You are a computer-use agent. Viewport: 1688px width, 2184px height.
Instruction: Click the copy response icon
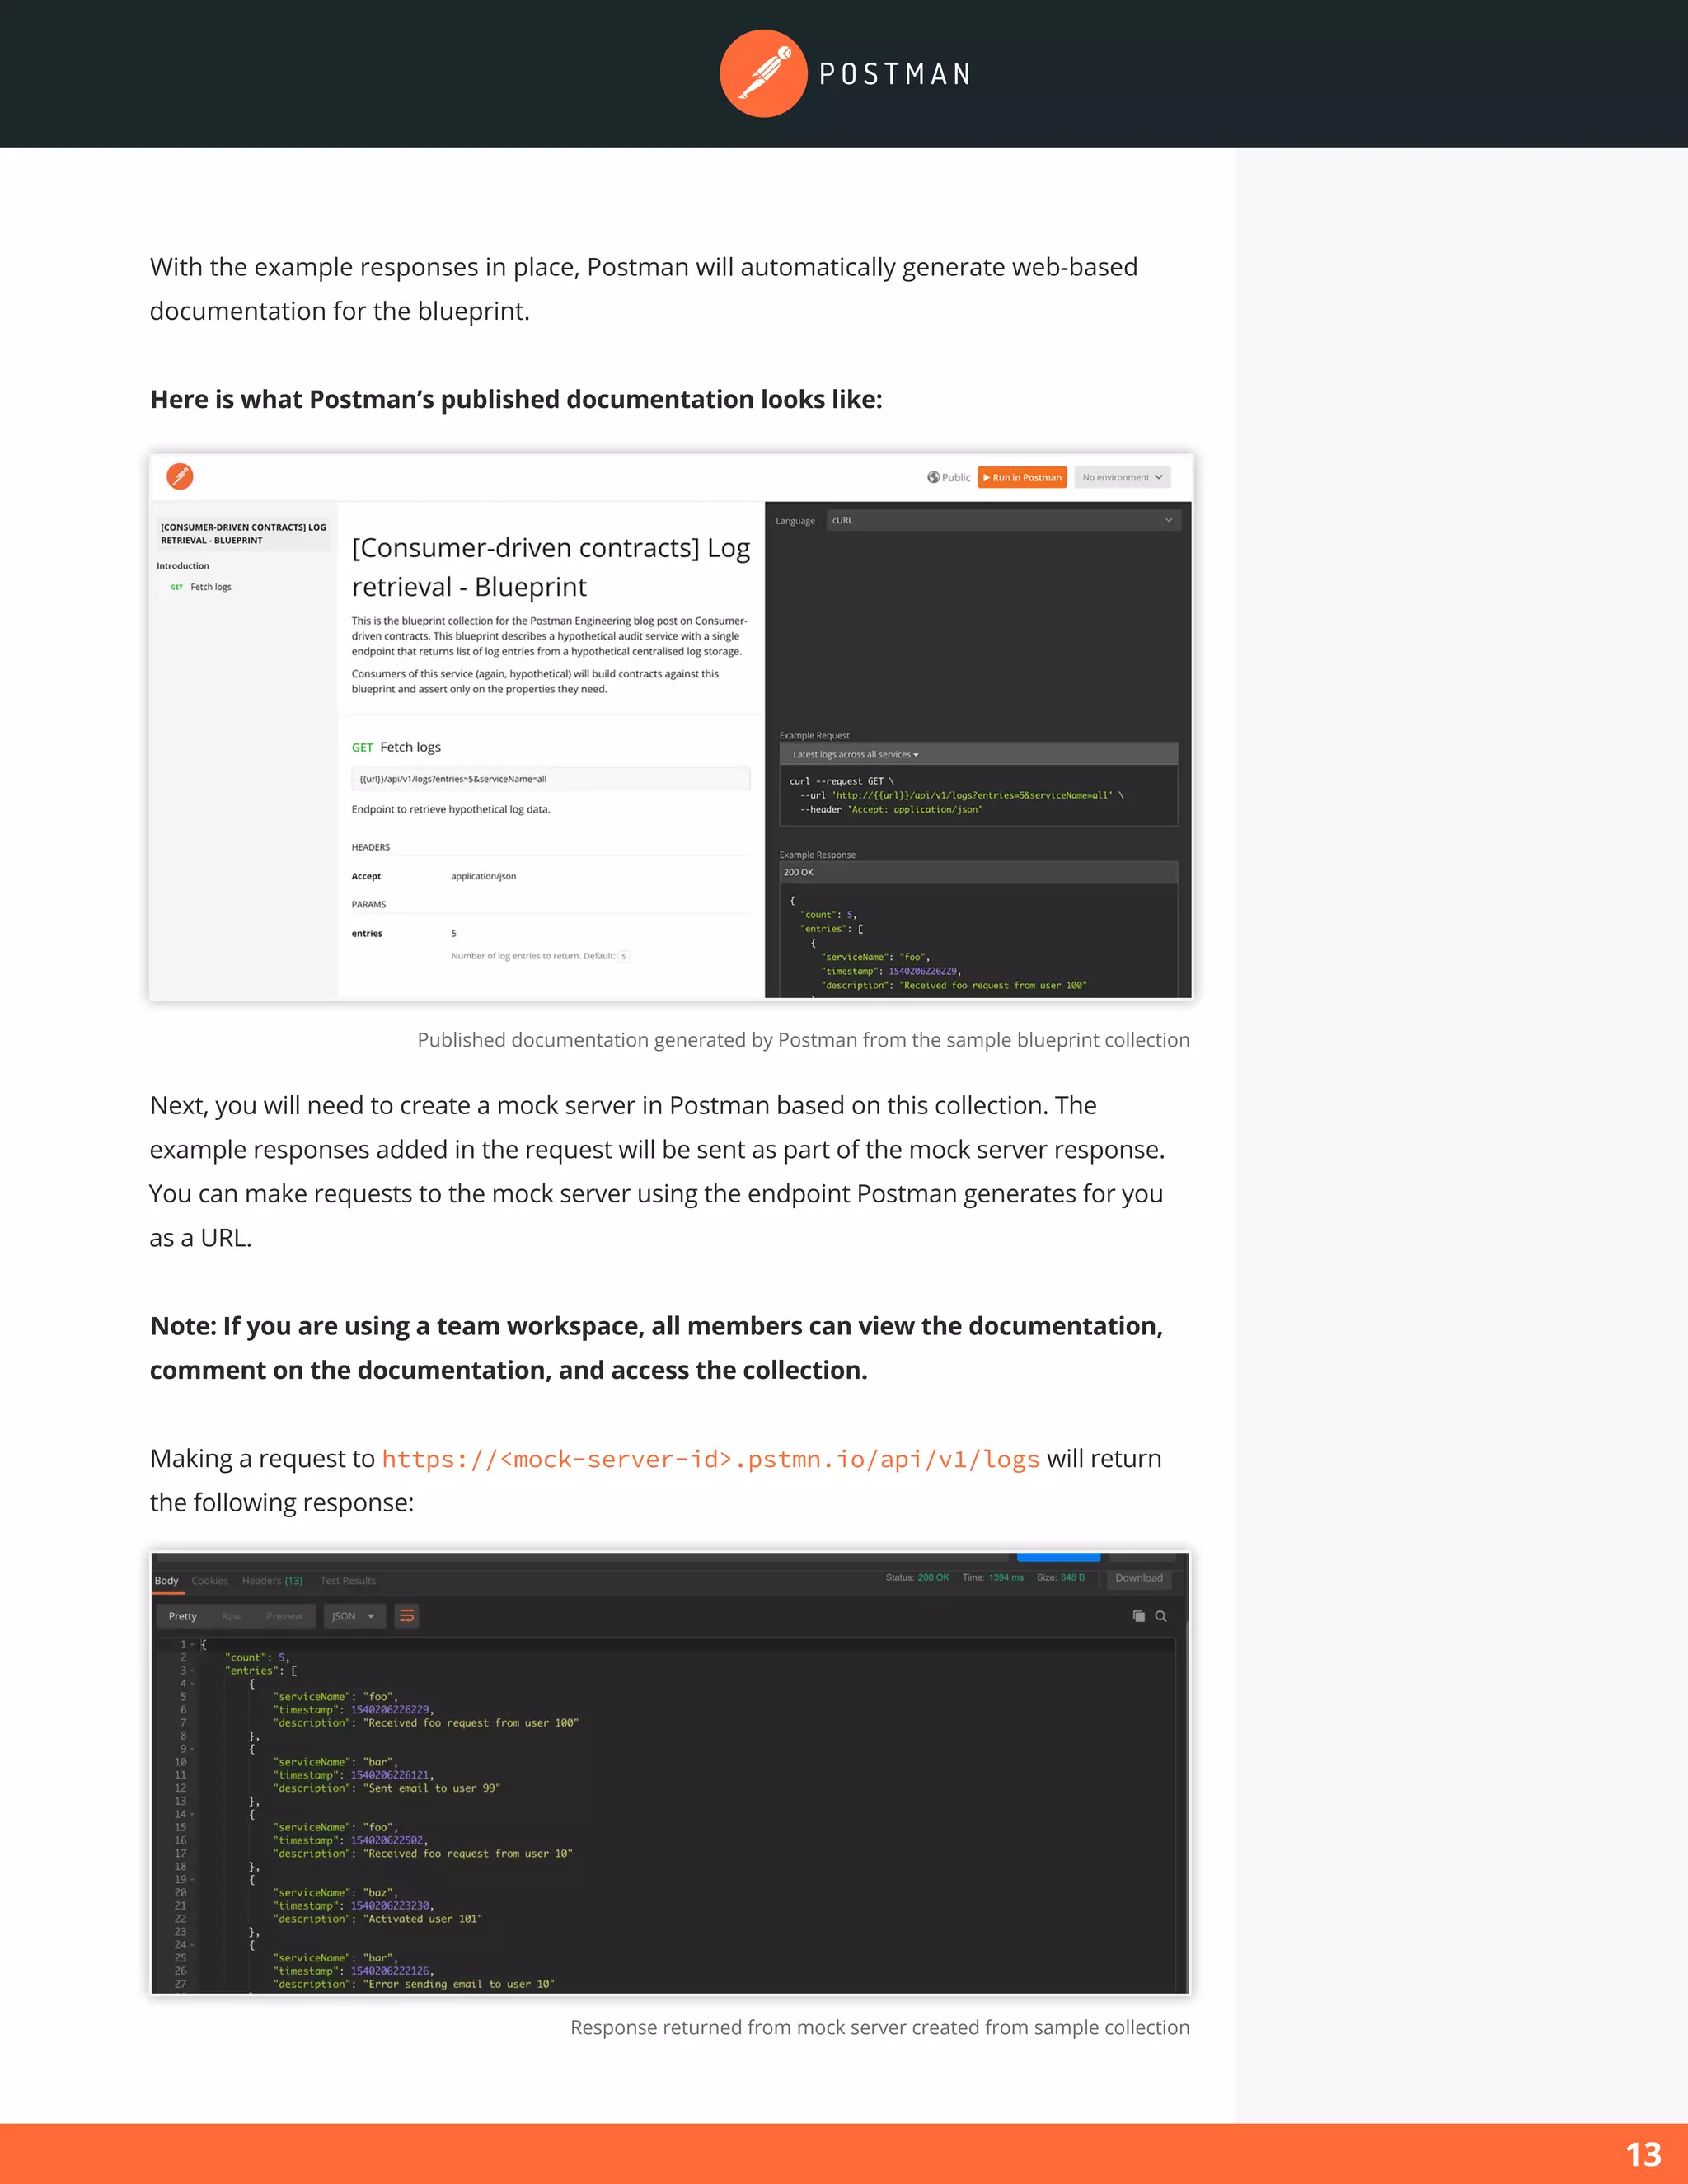pyautogui.click(x=1138, y=1616)
